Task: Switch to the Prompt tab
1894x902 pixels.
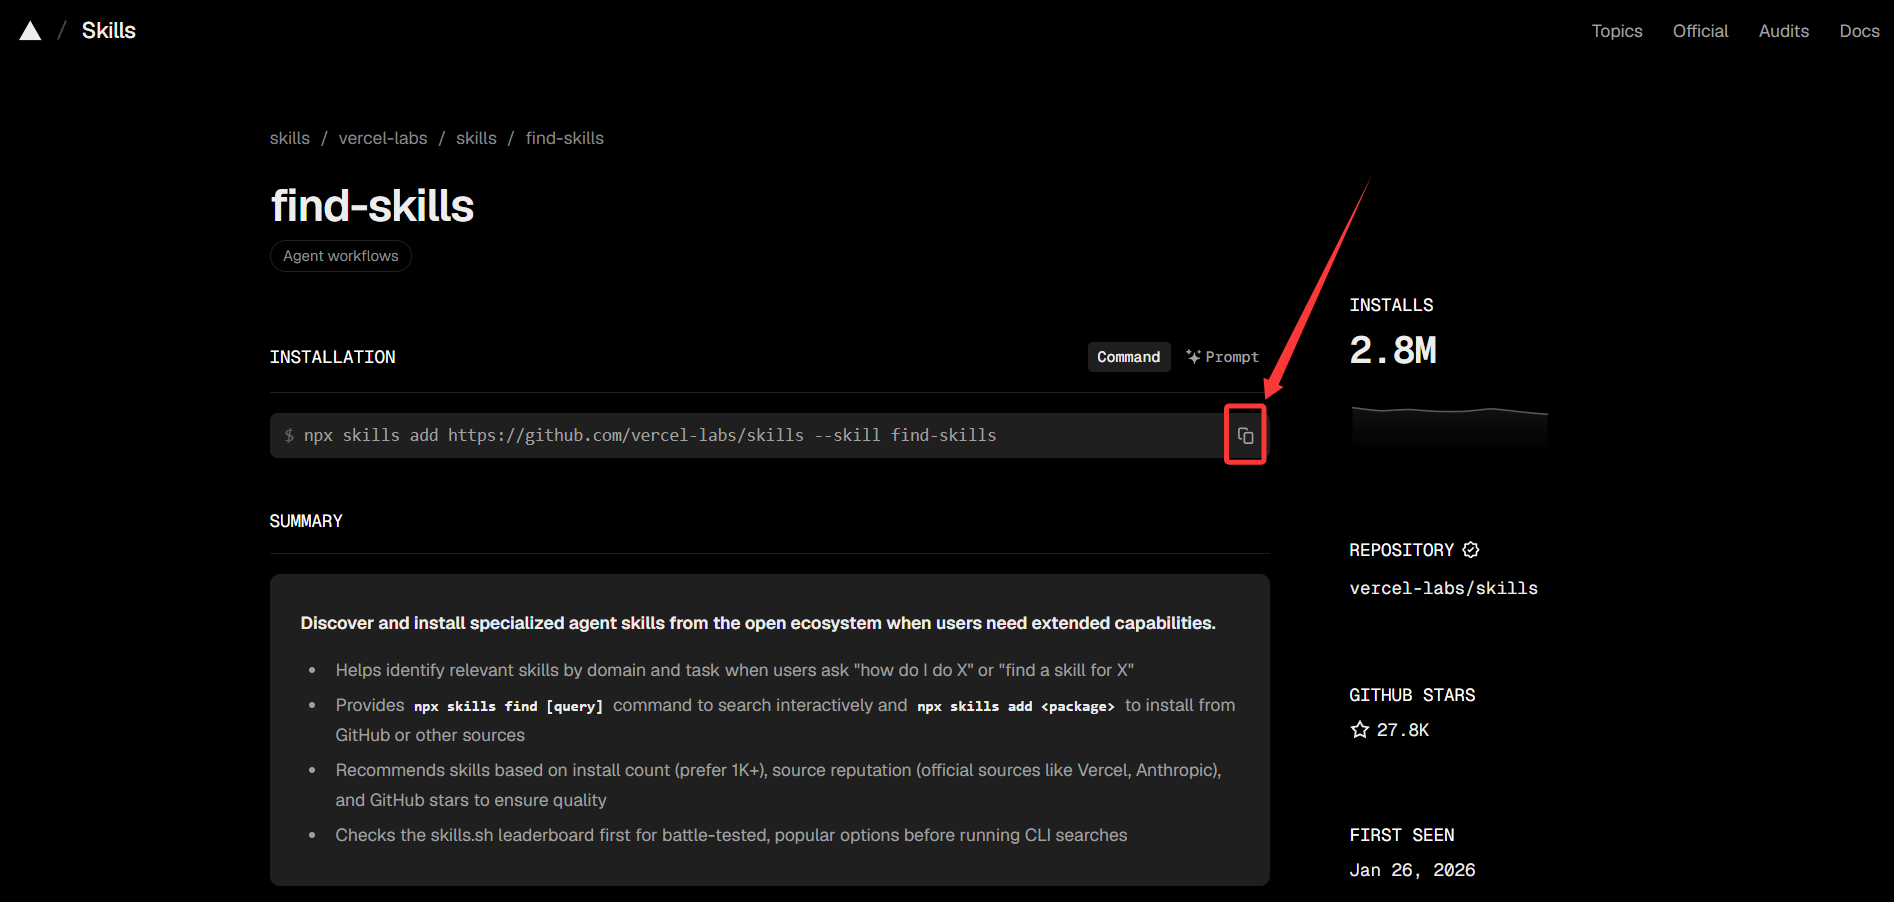Action: pos(1222,357)
